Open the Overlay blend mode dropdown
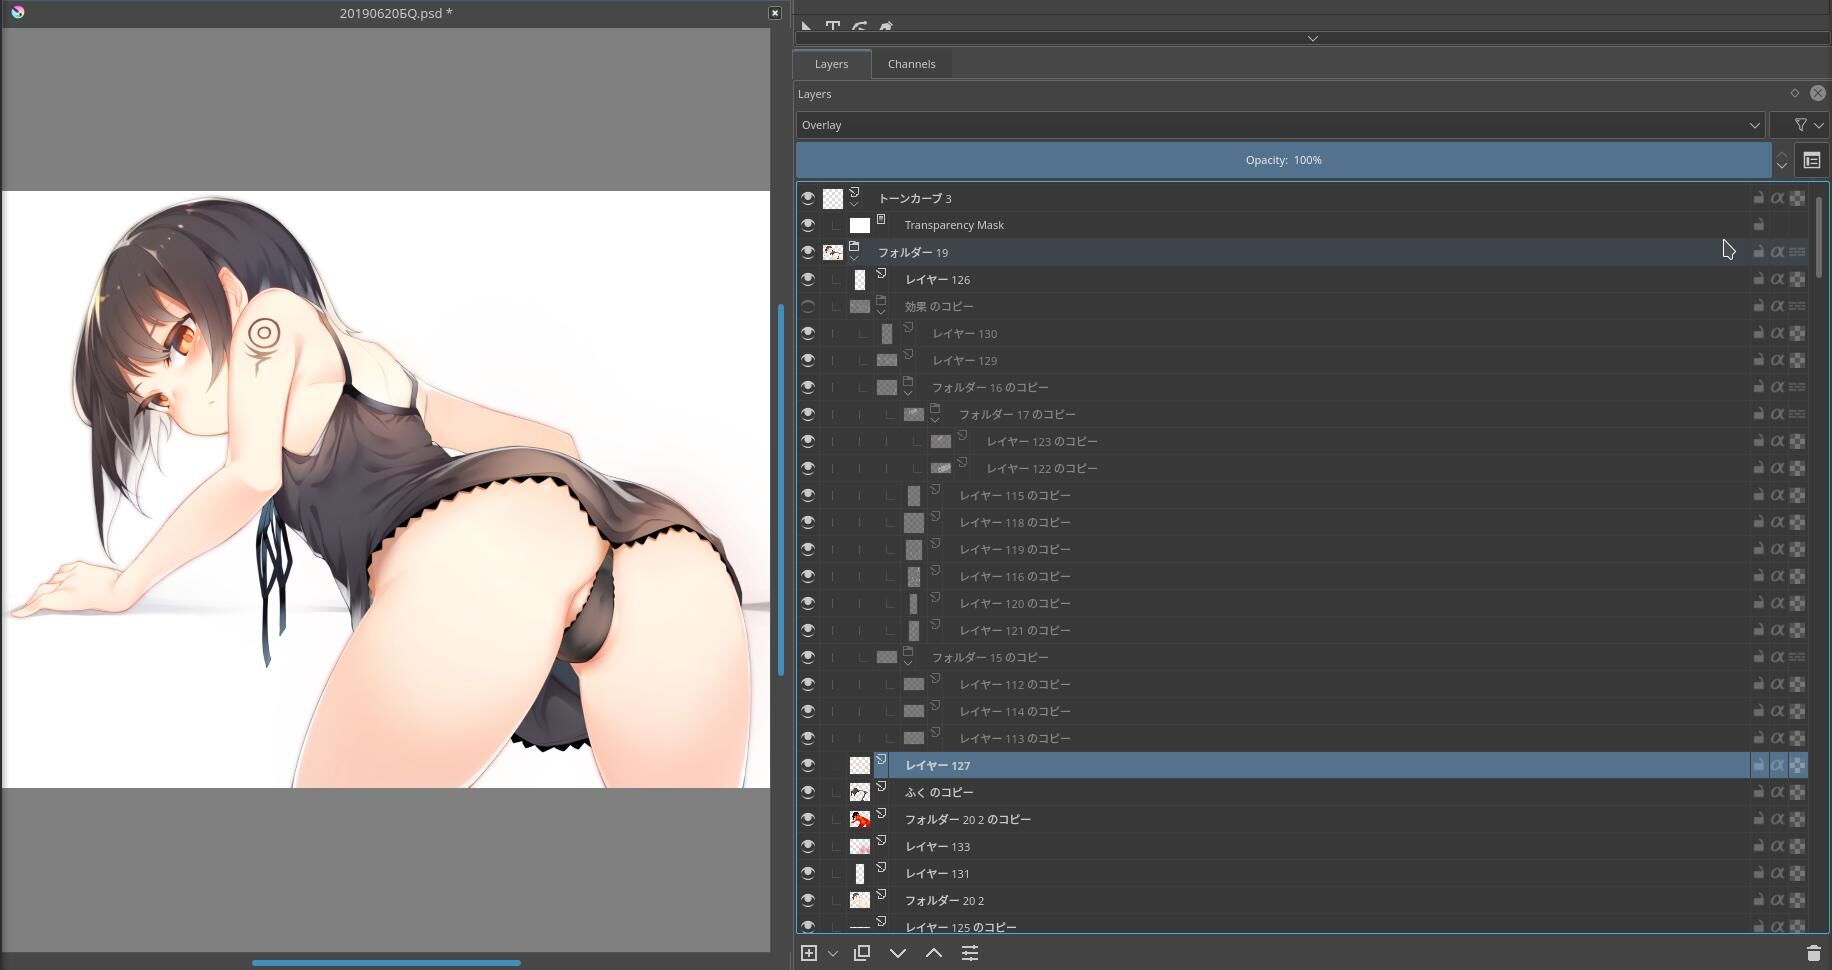 pos(1280,125)
